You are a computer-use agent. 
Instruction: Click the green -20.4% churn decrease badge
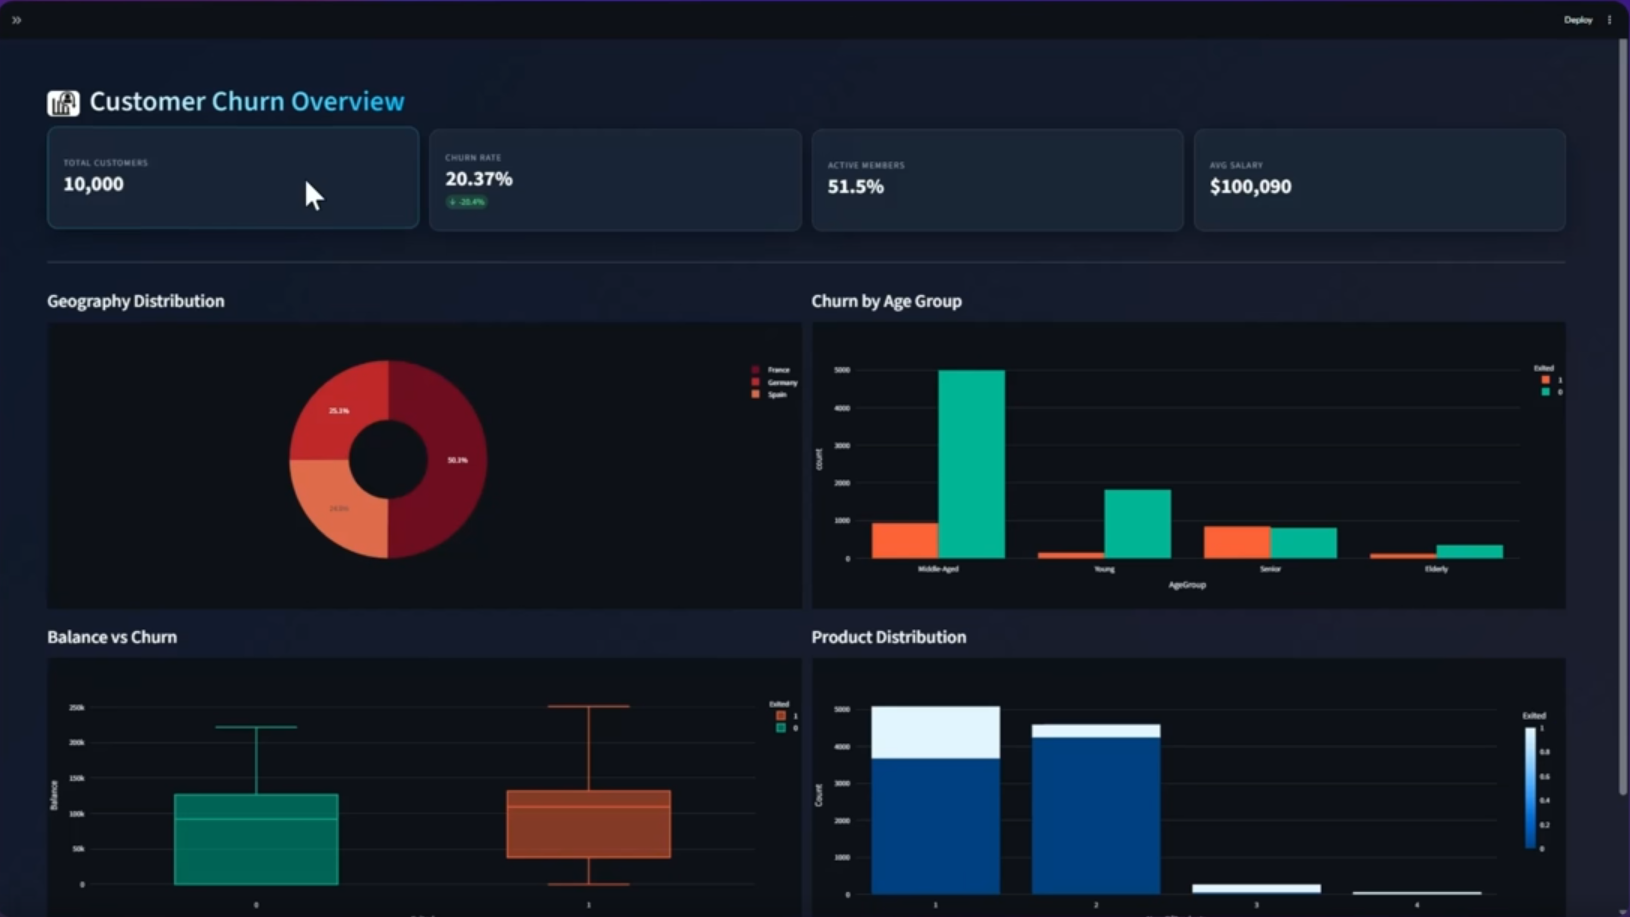pyautogui.click(x=466, y=201)
